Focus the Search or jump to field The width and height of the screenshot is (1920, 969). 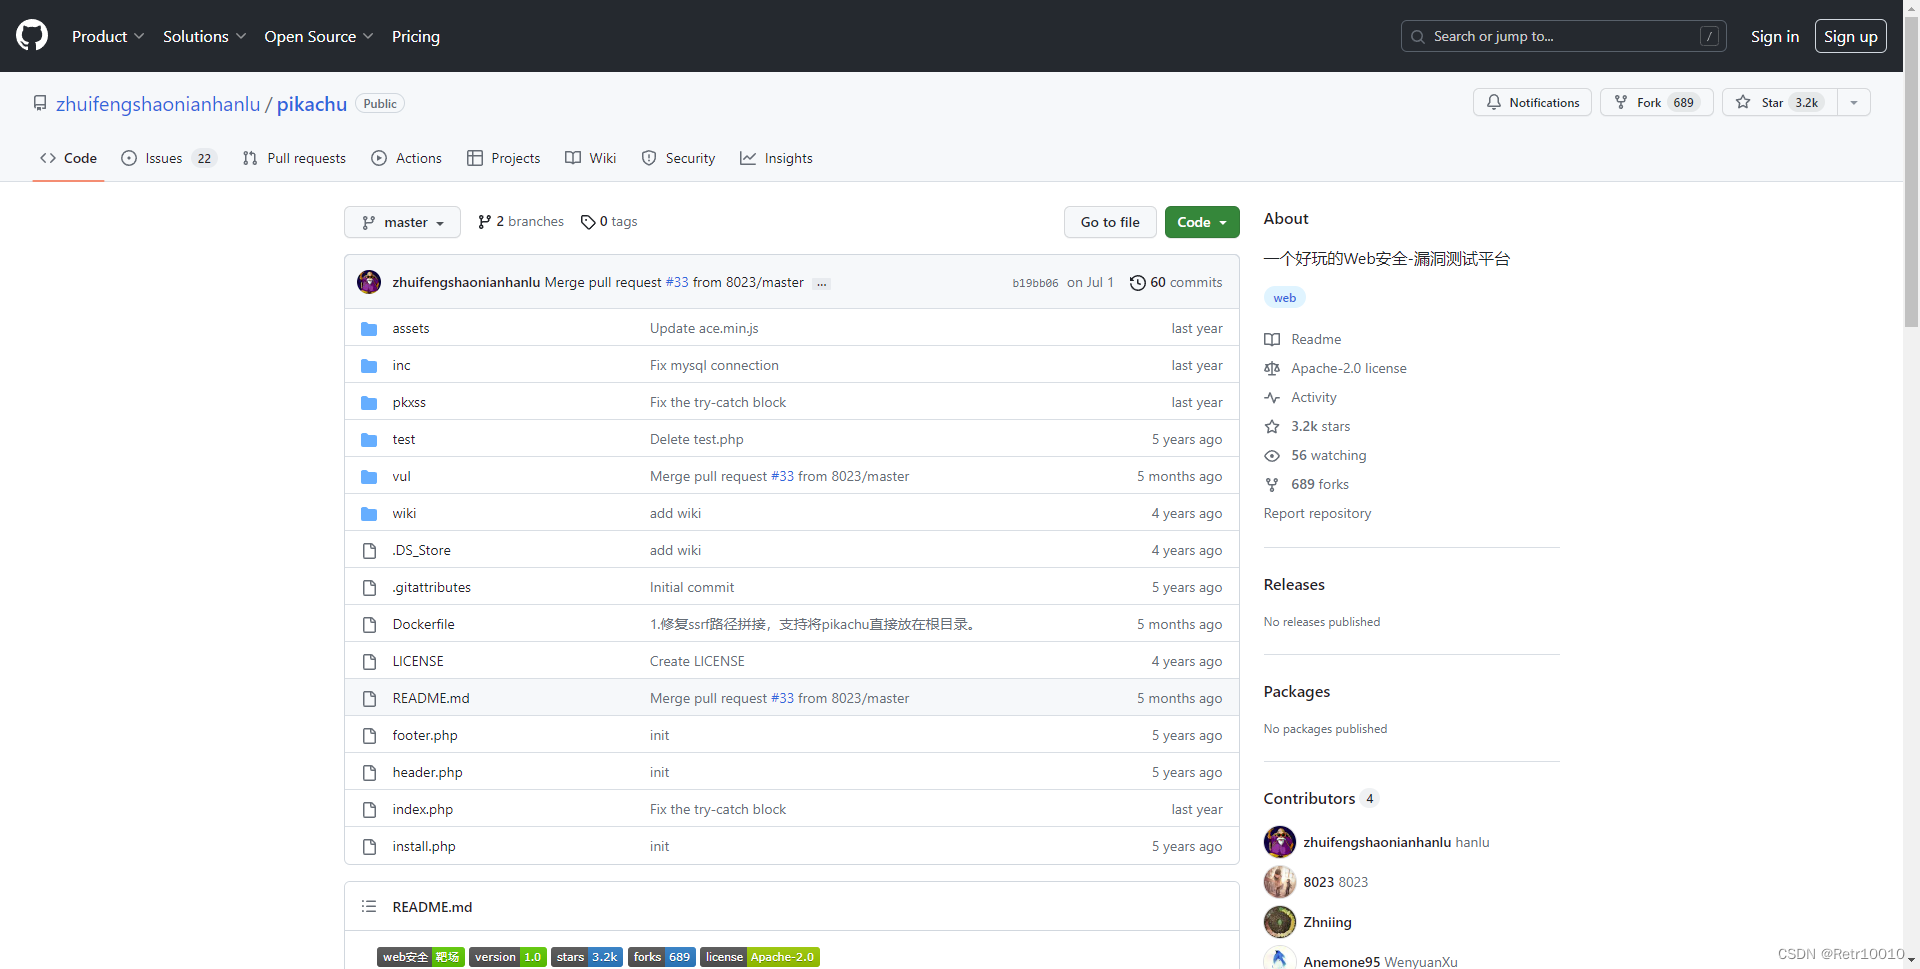click(1564, 36)
